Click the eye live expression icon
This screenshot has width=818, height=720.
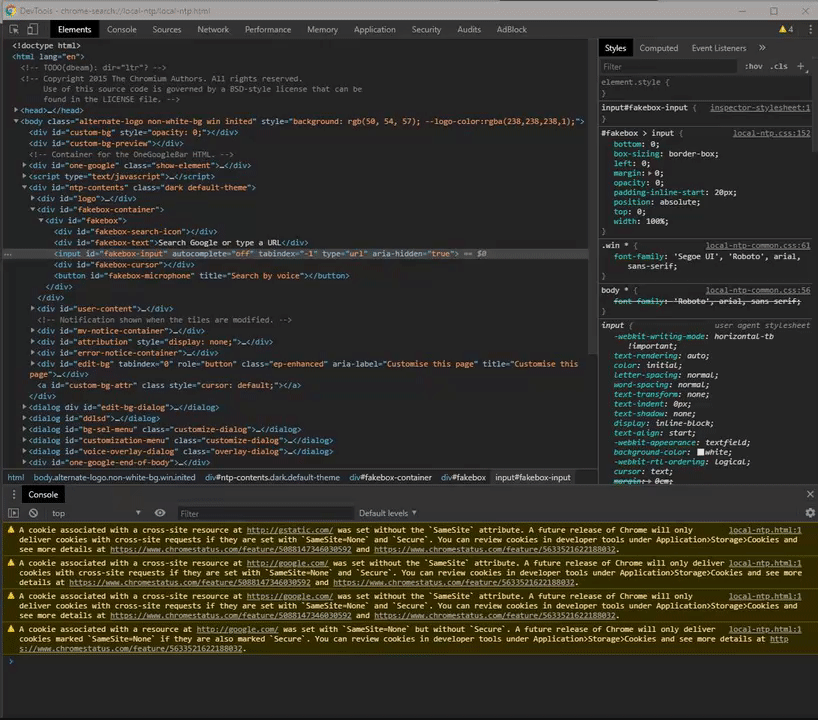click(x=160, y=513)
